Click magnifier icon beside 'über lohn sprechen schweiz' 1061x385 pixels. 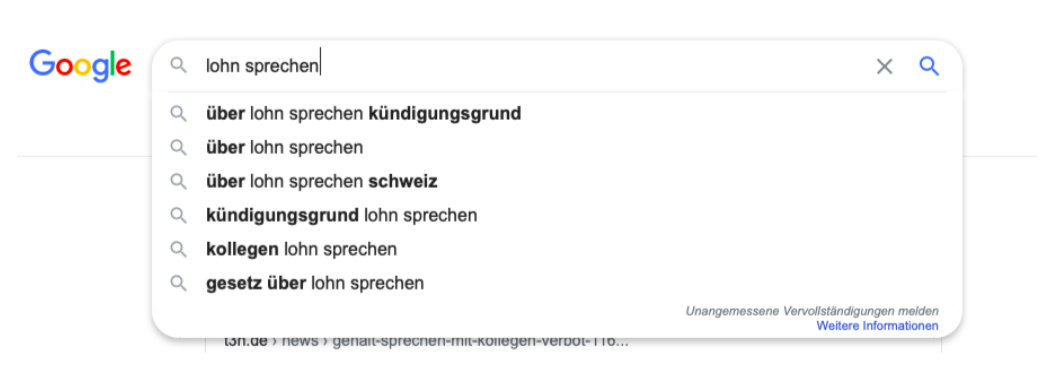coord(178,181)
